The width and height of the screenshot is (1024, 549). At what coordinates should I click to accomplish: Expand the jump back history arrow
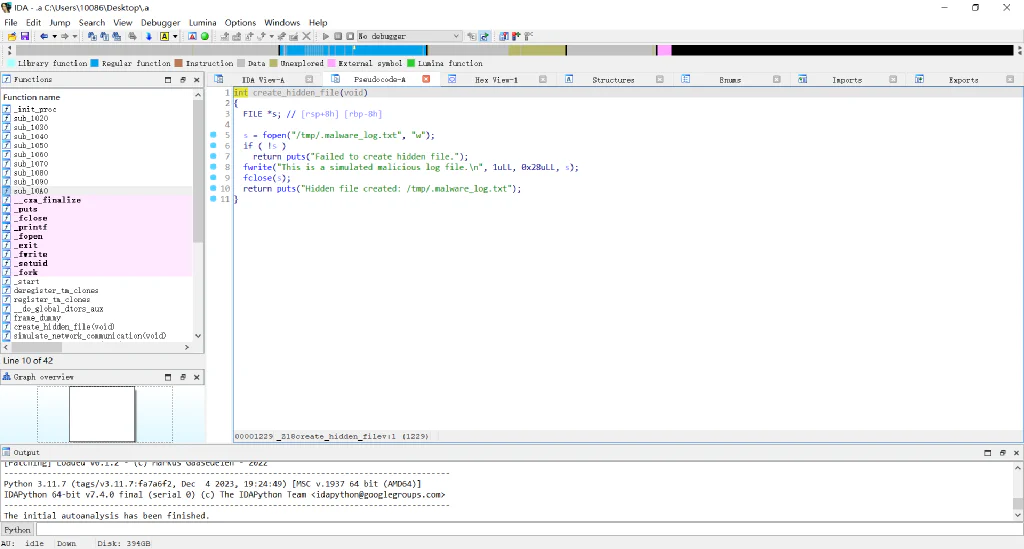pyautogui.click(x=54, y=37)
